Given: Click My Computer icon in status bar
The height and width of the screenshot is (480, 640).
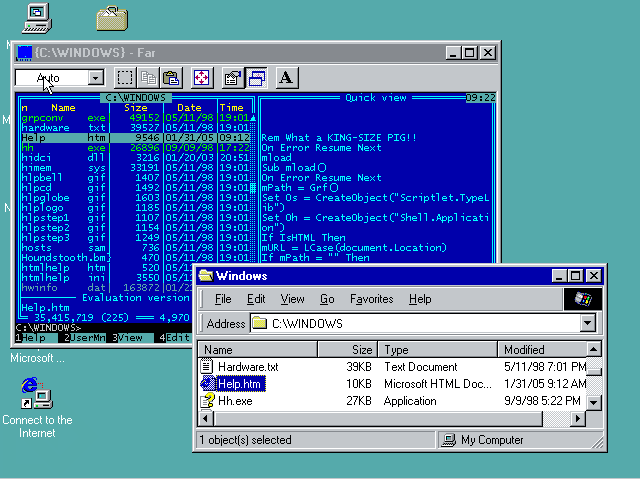Looking at the screenshot, I should click(449, 440).
